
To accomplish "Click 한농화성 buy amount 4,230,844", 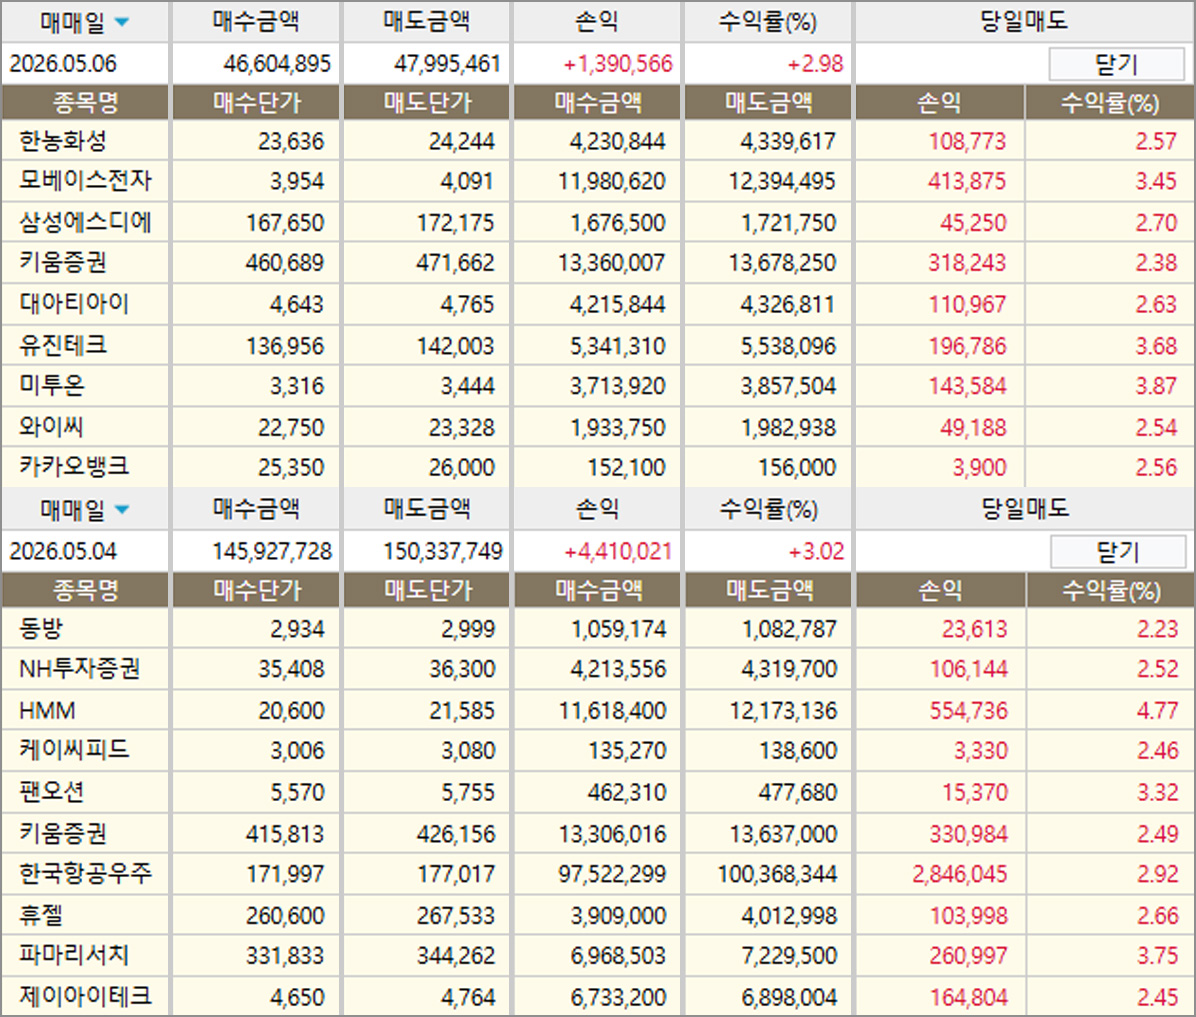I will coord(617,141).
